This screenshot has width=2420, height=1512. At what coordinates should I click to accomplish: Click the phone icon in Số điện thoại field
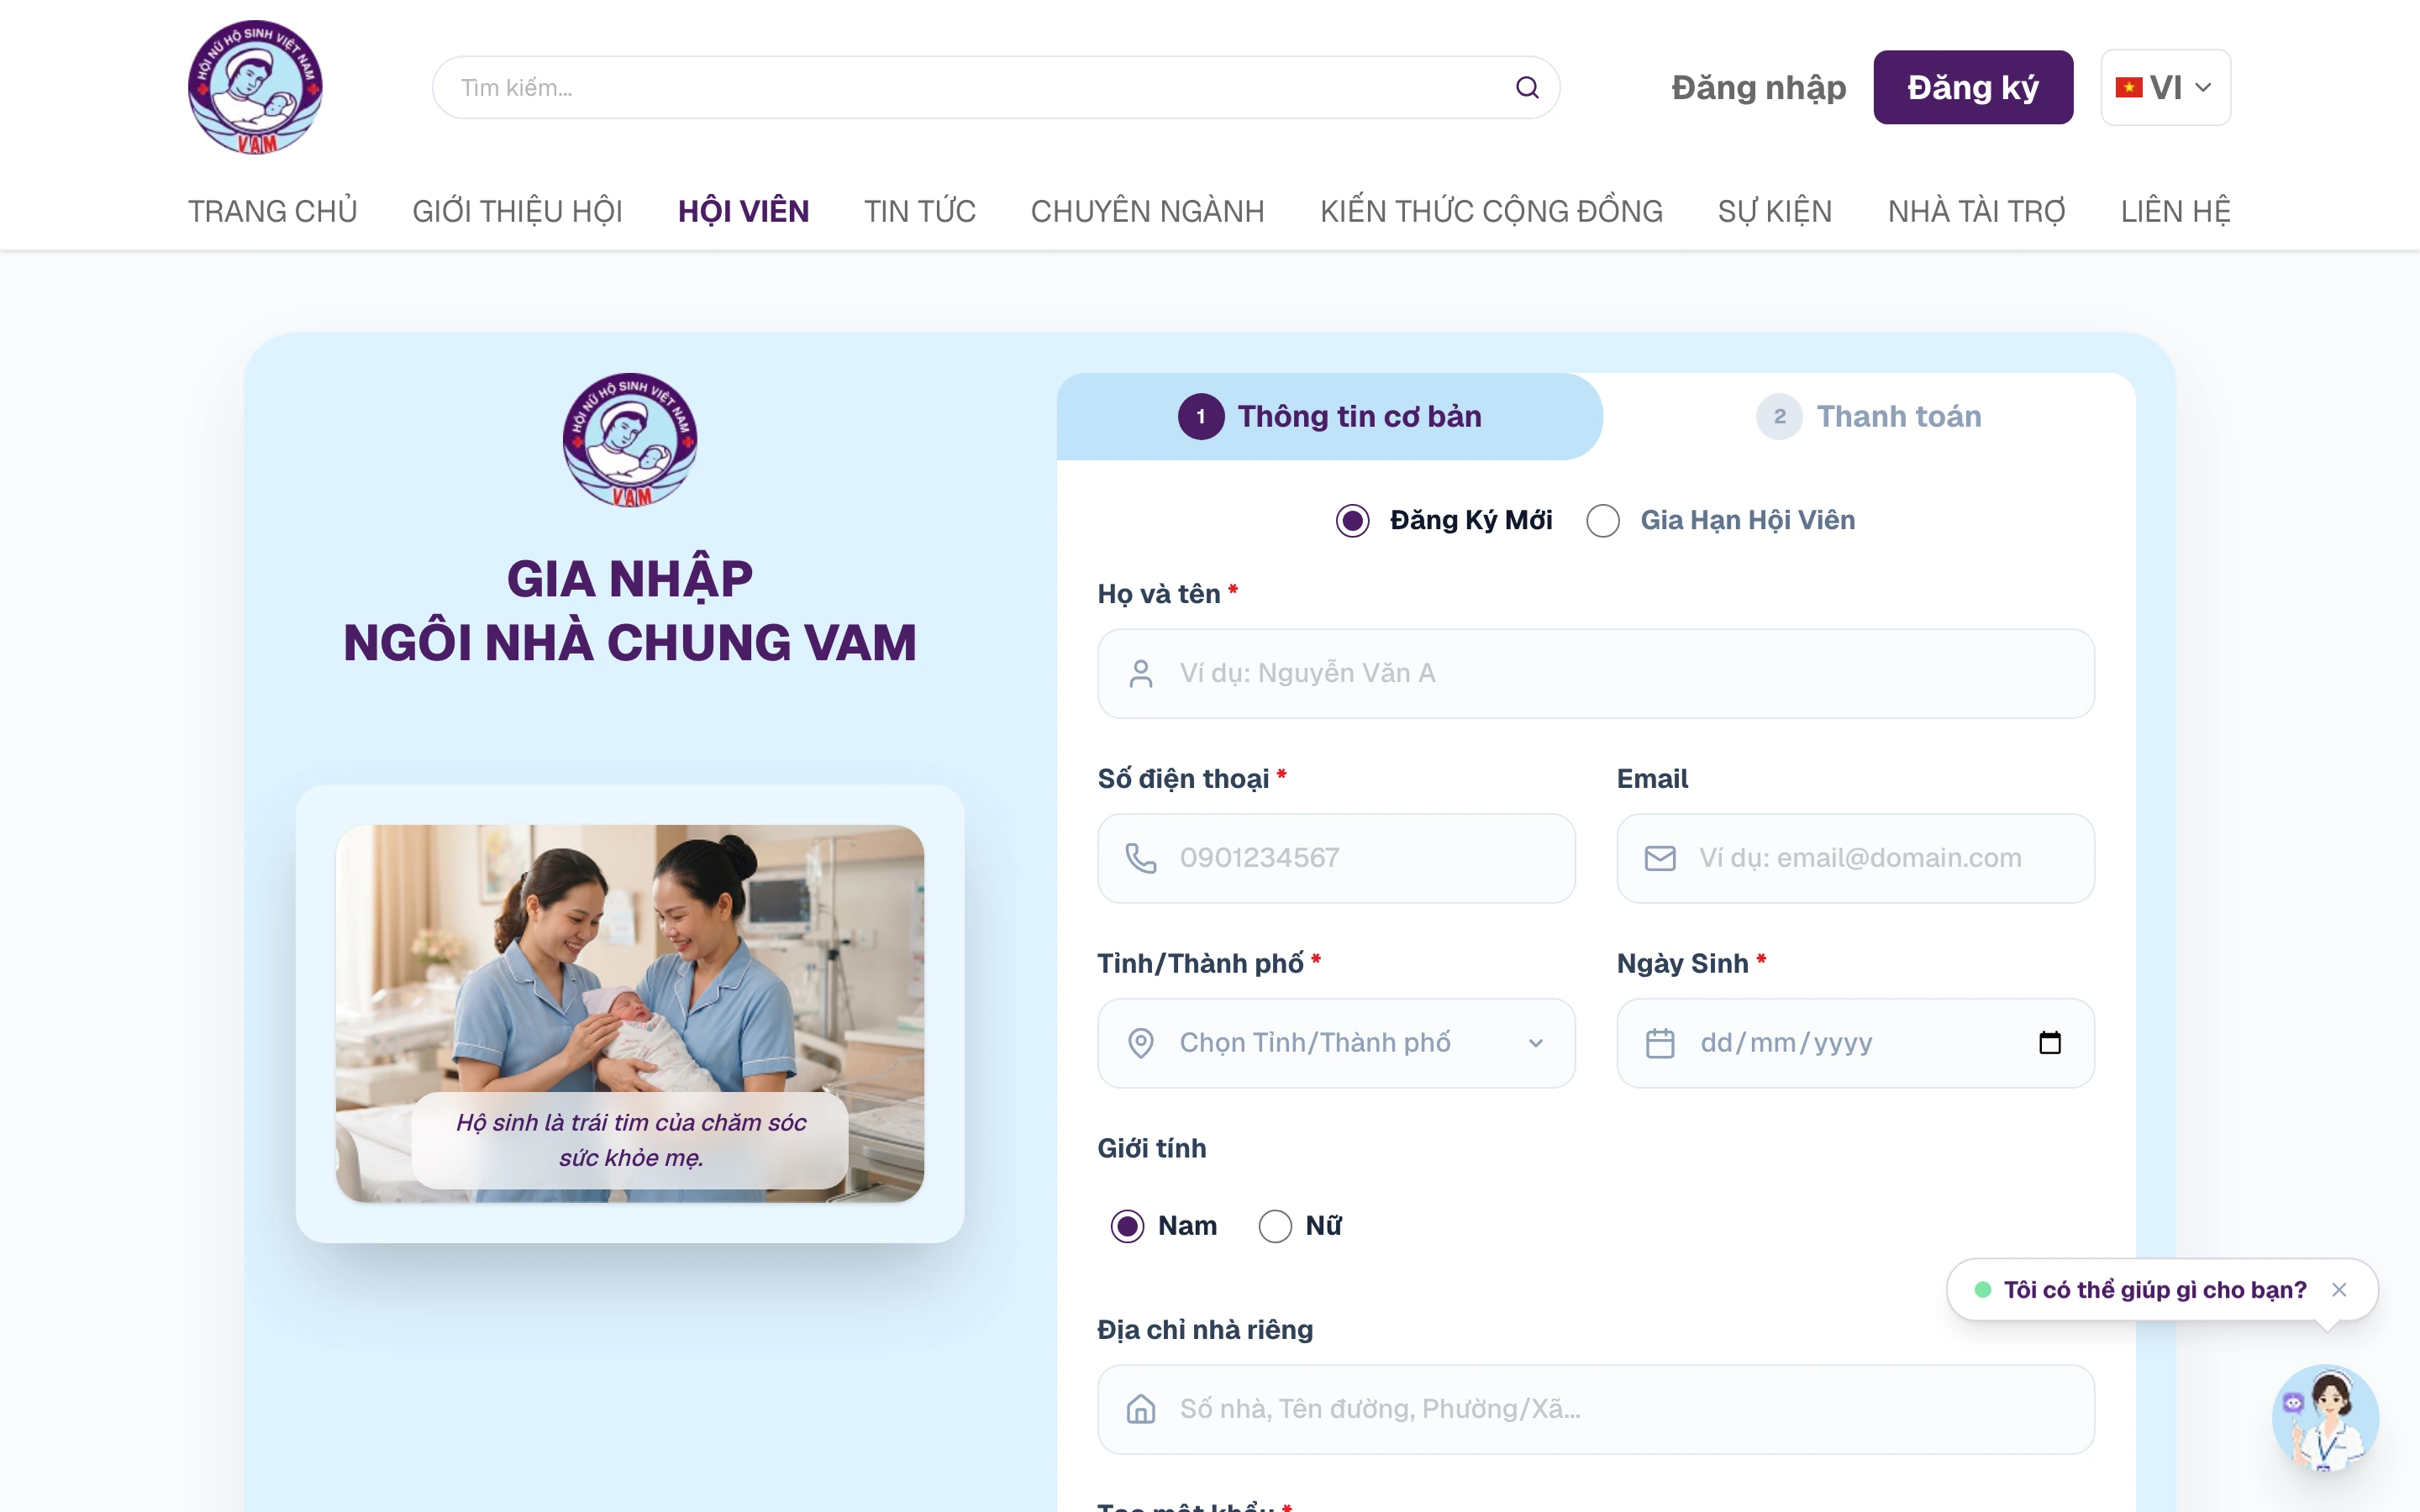point(1141,858)
